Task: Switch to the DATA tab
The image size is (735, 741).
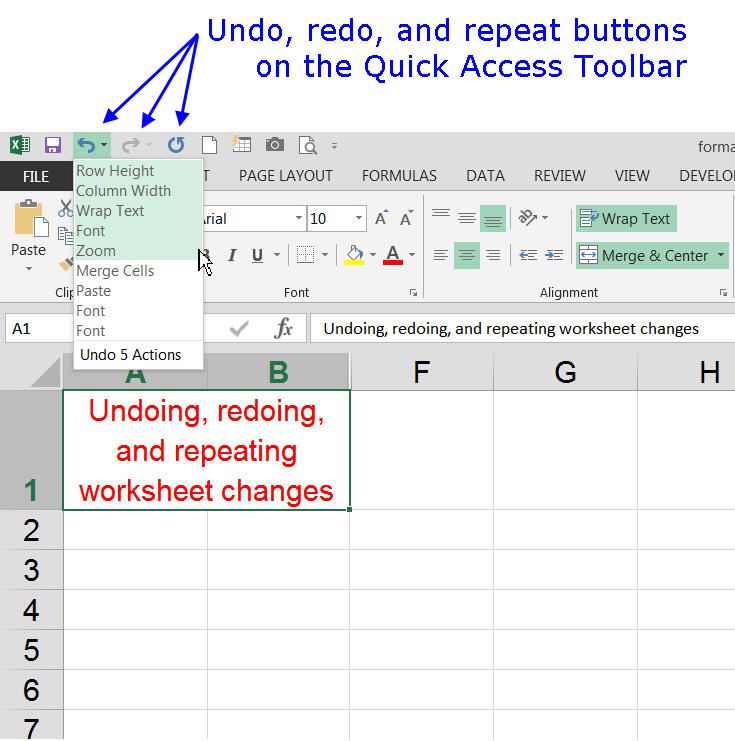Action: 485,176
